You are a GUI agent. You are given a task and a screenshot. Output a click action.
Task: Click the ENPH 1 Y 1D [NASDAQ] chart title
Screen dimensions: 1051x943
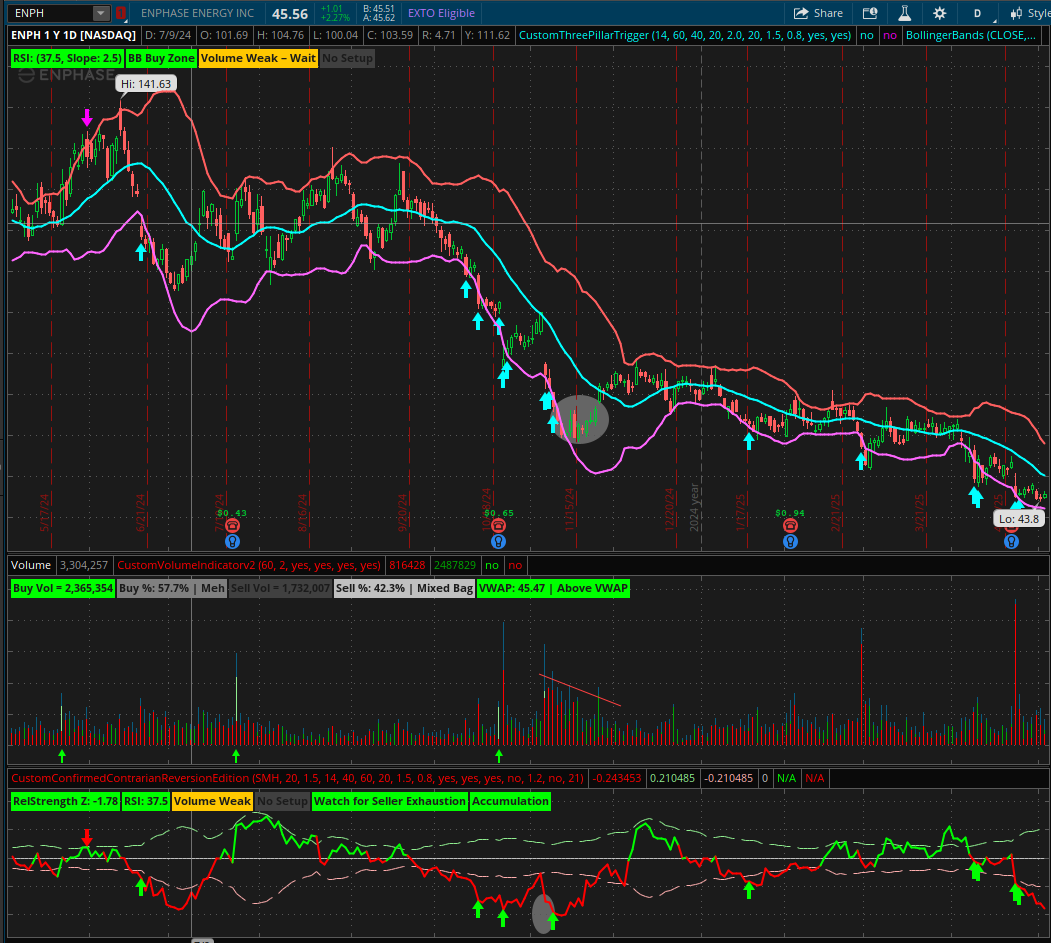coord(73,35)
